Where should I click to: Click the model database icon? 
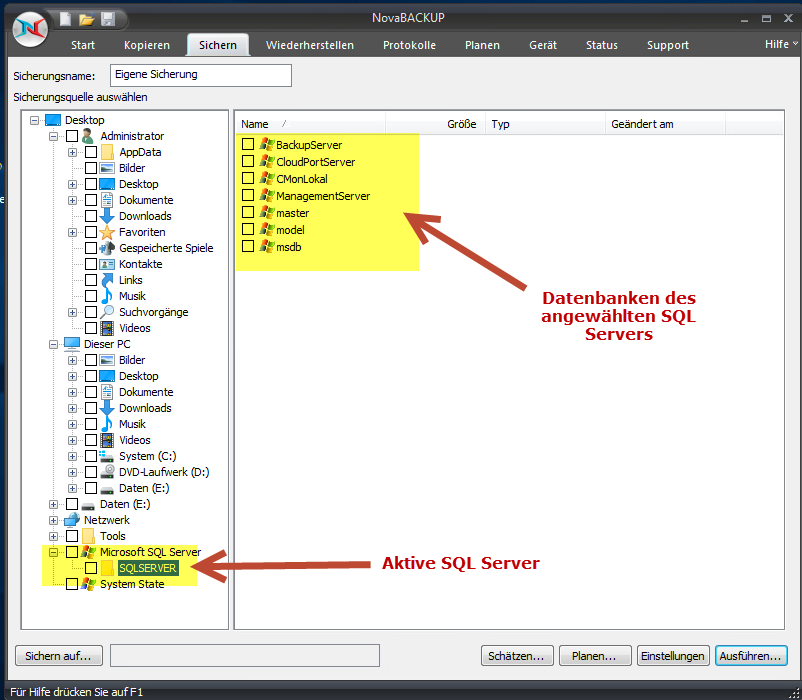(266, 229)
